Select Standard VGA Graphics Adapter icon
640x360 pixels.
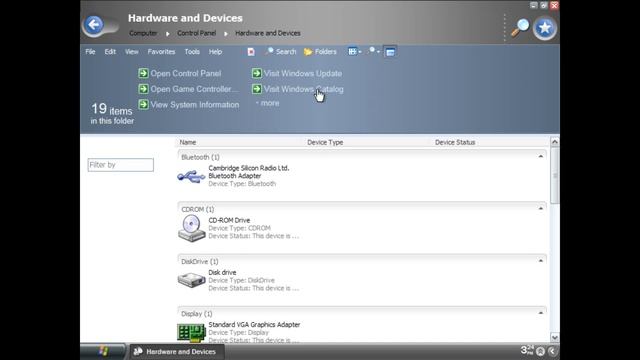(191, 332)
